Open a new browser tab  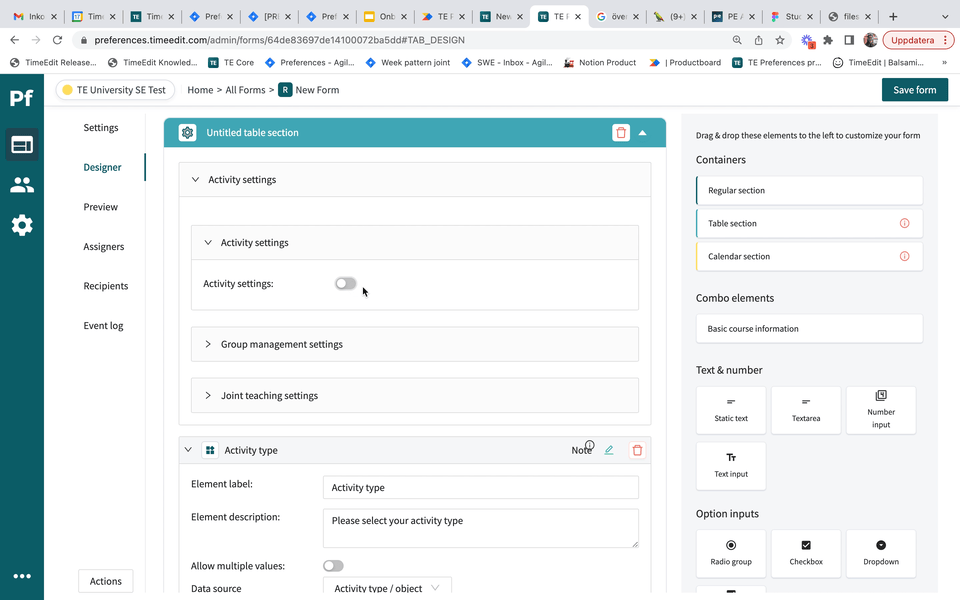pyautogui.click(x=893, y=17)
